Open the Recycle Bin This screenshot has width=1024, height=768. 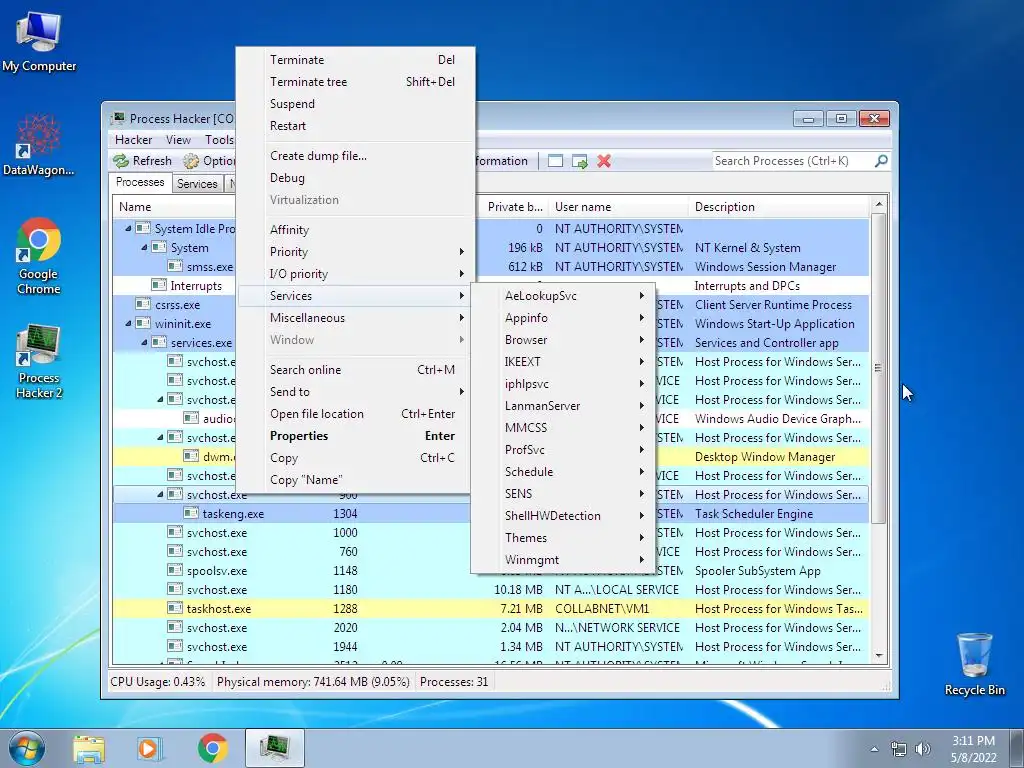pos(974,664)
